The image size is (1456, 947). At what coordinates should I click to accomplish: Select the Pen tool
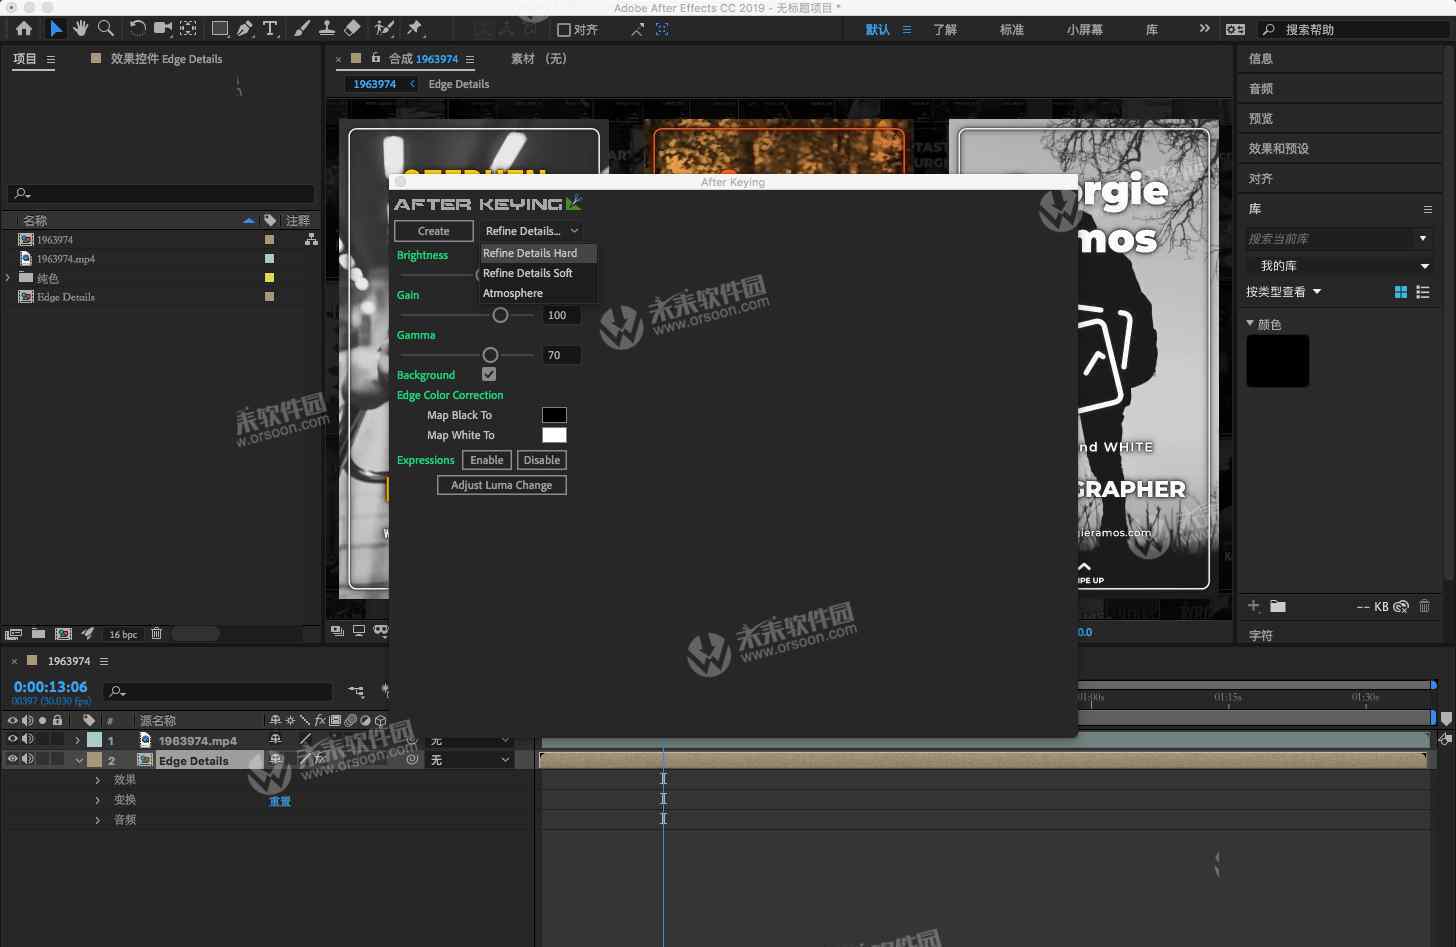coord(245,29)
